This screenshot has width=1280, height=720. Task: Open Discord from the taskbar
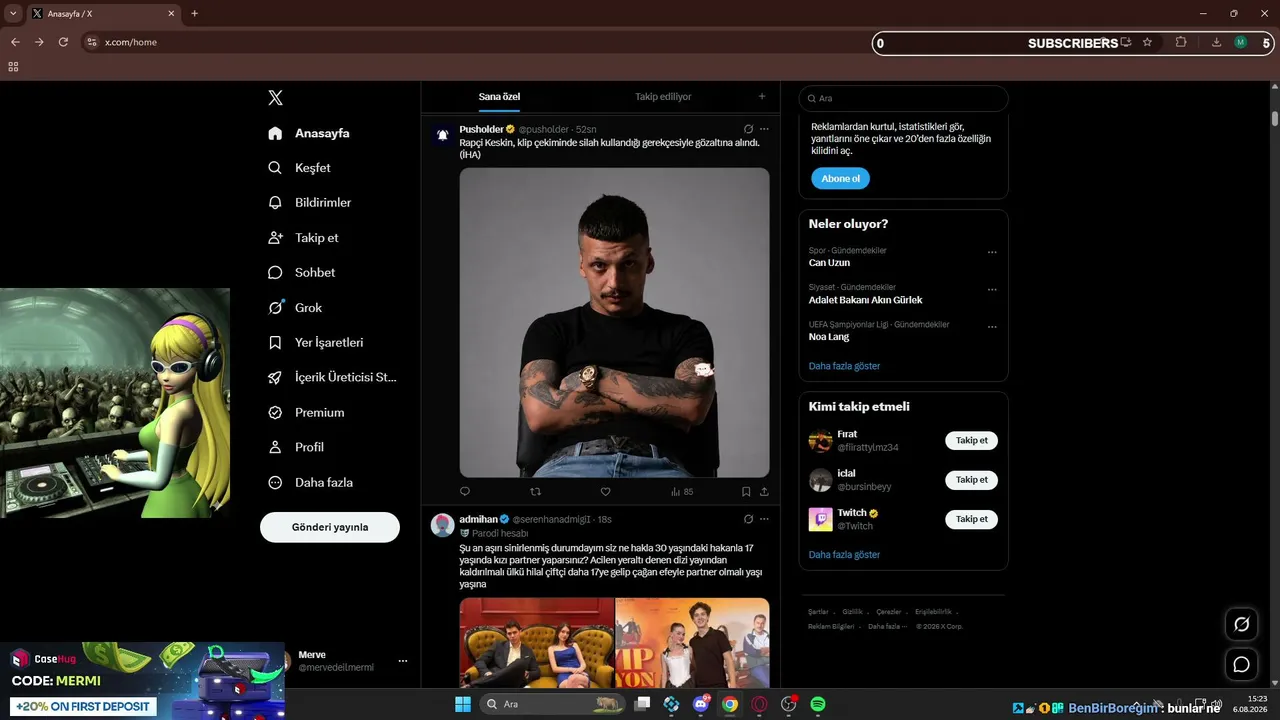point(701,704)
